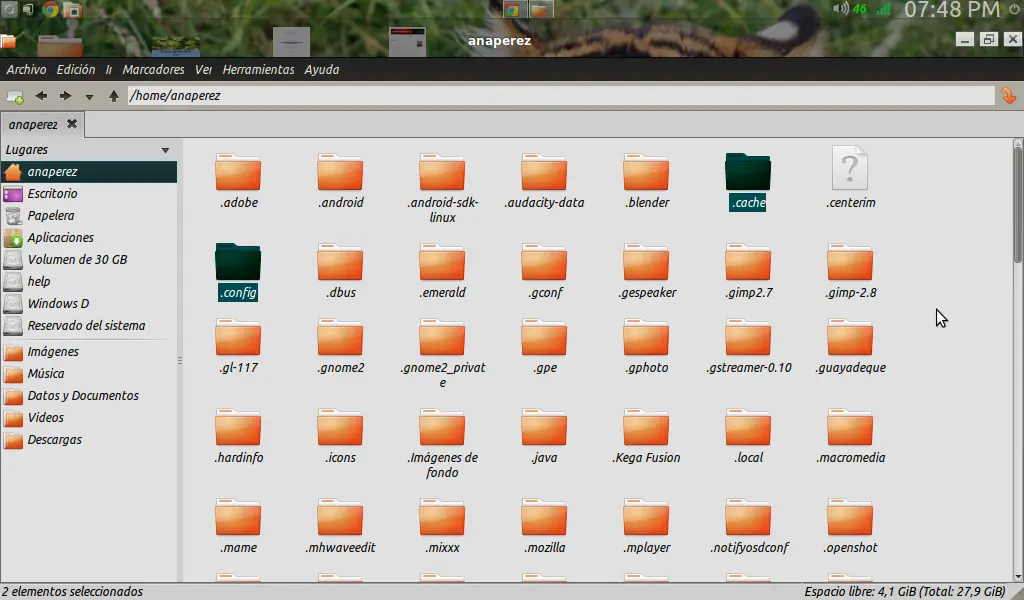Image resolution: width=1024 pixels, height=600 pixels.
Task: Select the .gimp-2.8 folder icon
Action: pos(850,262)
